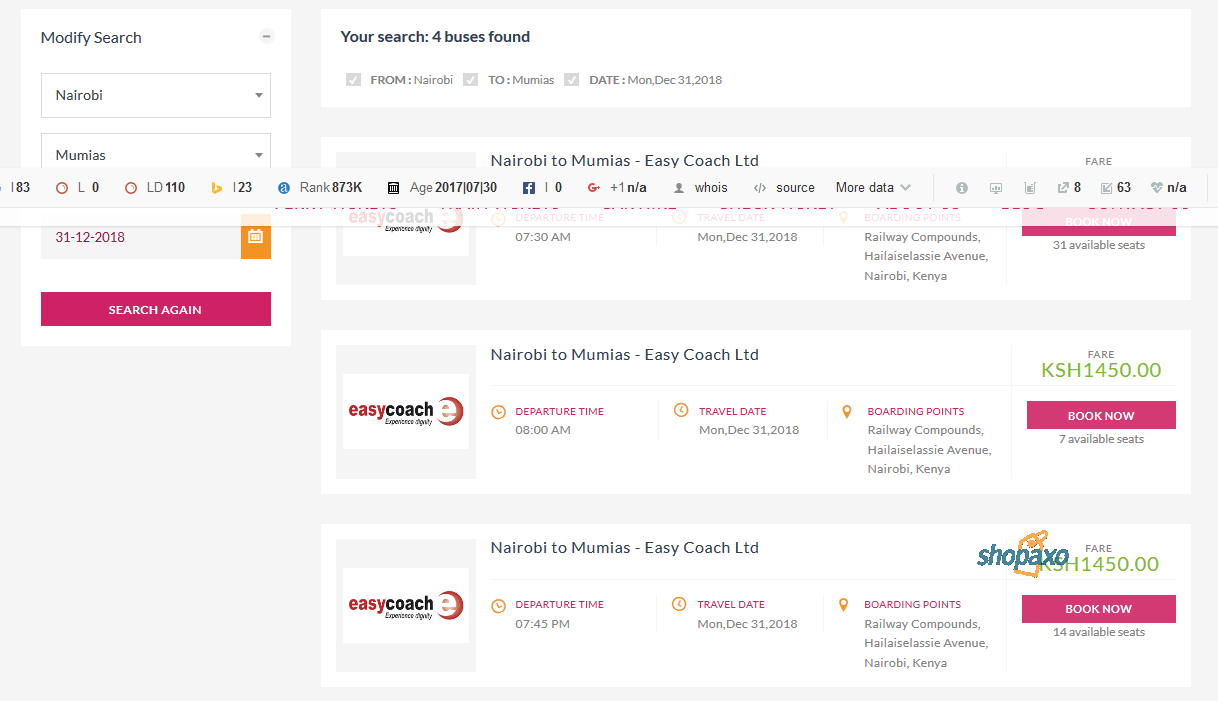Open the More data dropdown in SEO toolbar
This screenshot has height=701, width=1218.
tap(870, 187)
